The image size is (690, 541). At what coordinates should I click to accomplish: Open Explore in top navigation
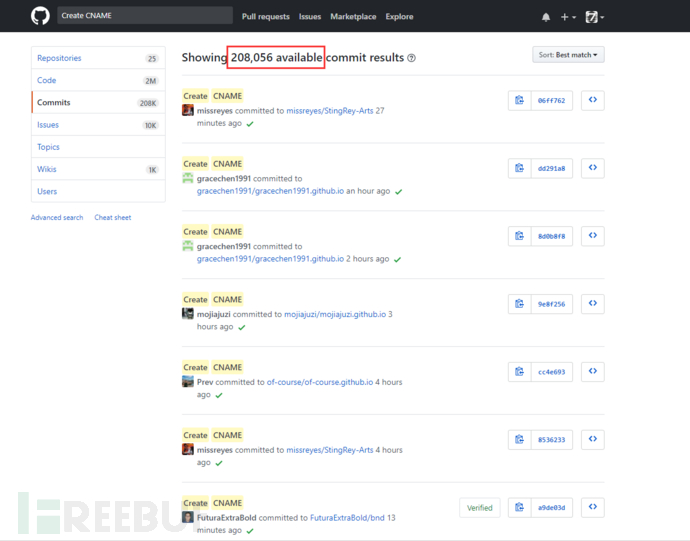click(x=400, y=16)
